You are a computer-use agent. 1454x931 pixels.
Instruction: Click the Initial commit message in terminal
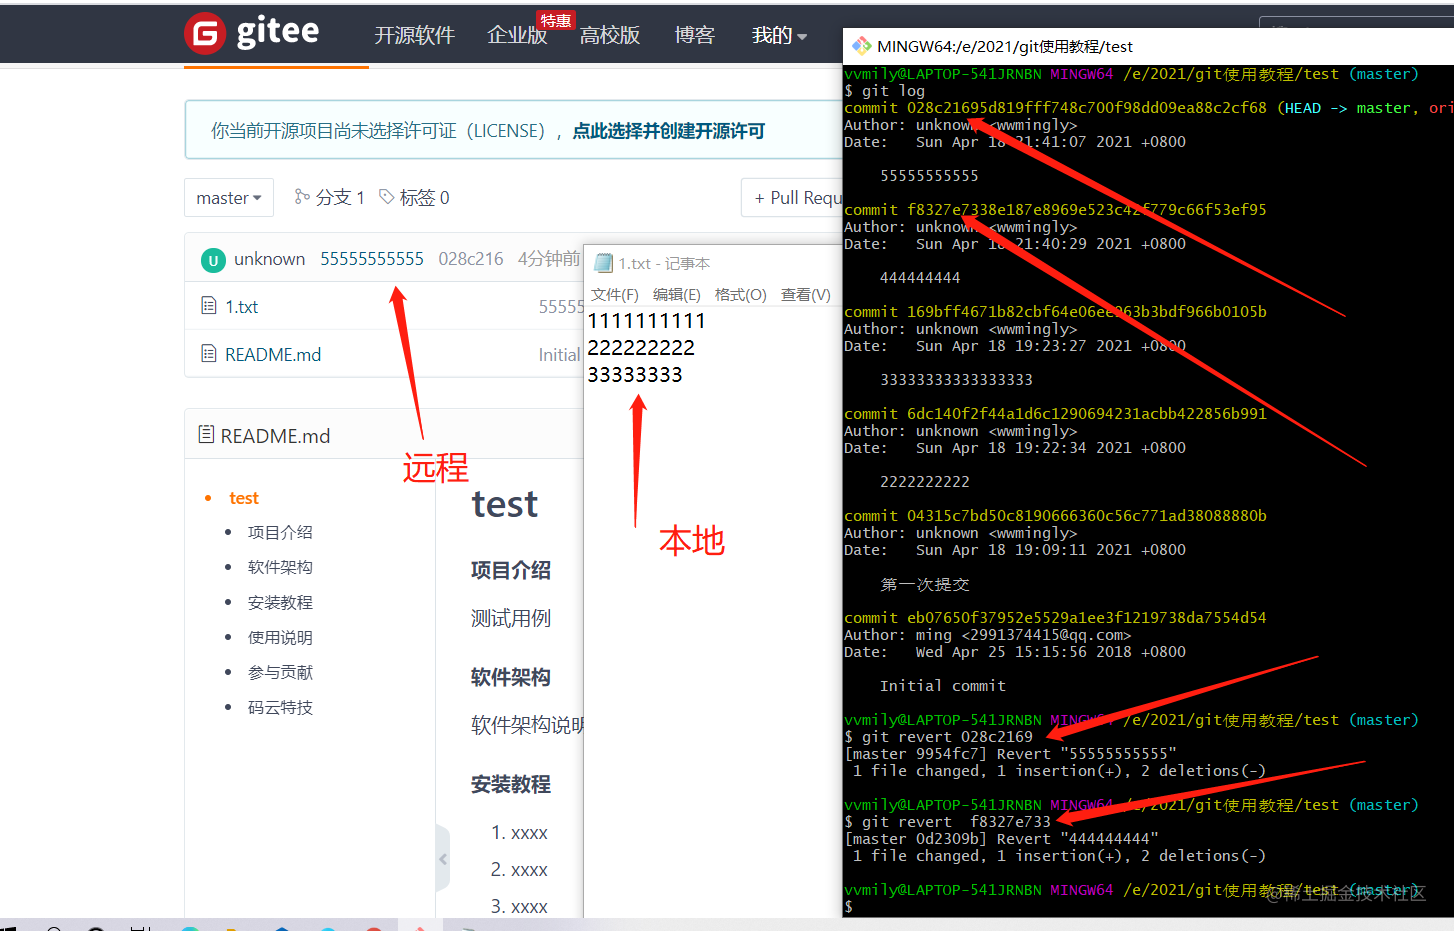coord(943,686)
